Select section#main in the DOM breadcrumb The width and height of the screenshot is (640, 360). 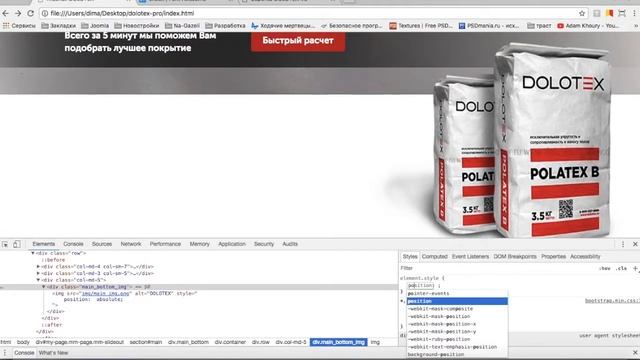point(146,342)
